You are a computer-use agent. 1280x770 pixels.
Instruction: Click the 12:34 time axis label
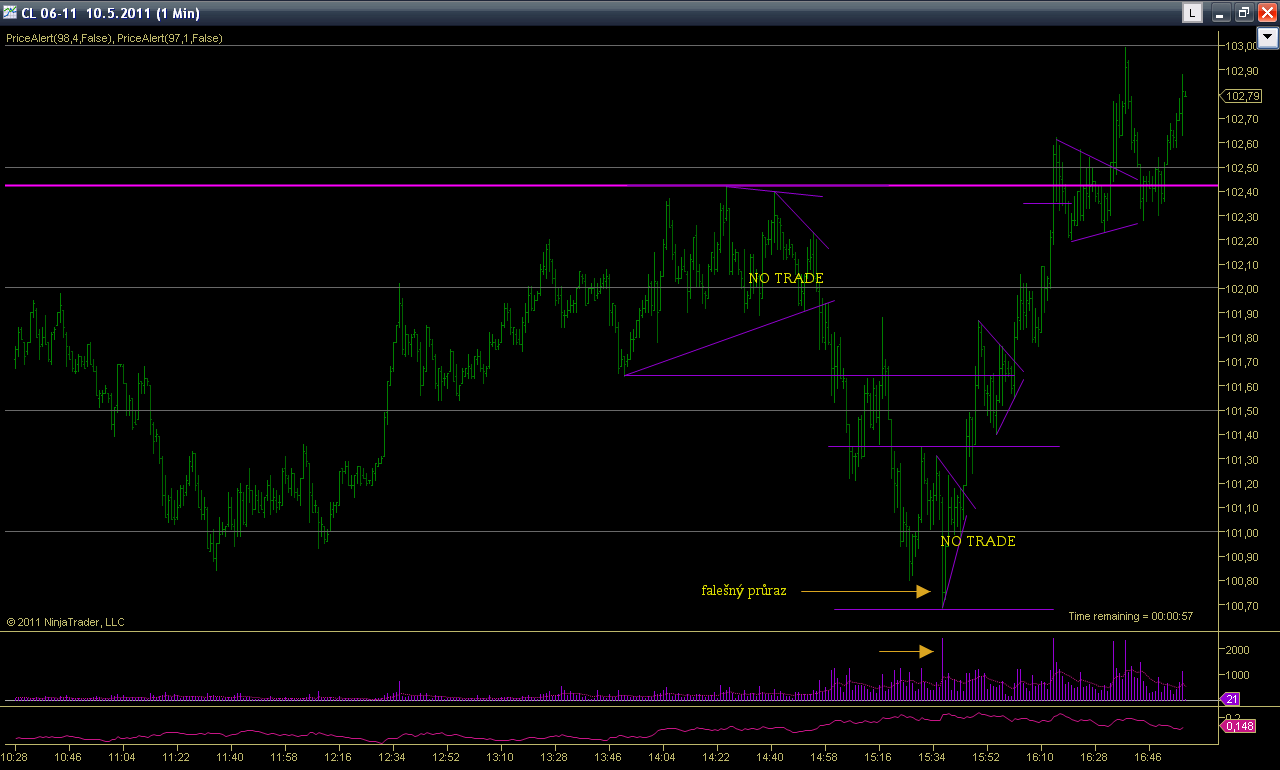coord(392,757)
